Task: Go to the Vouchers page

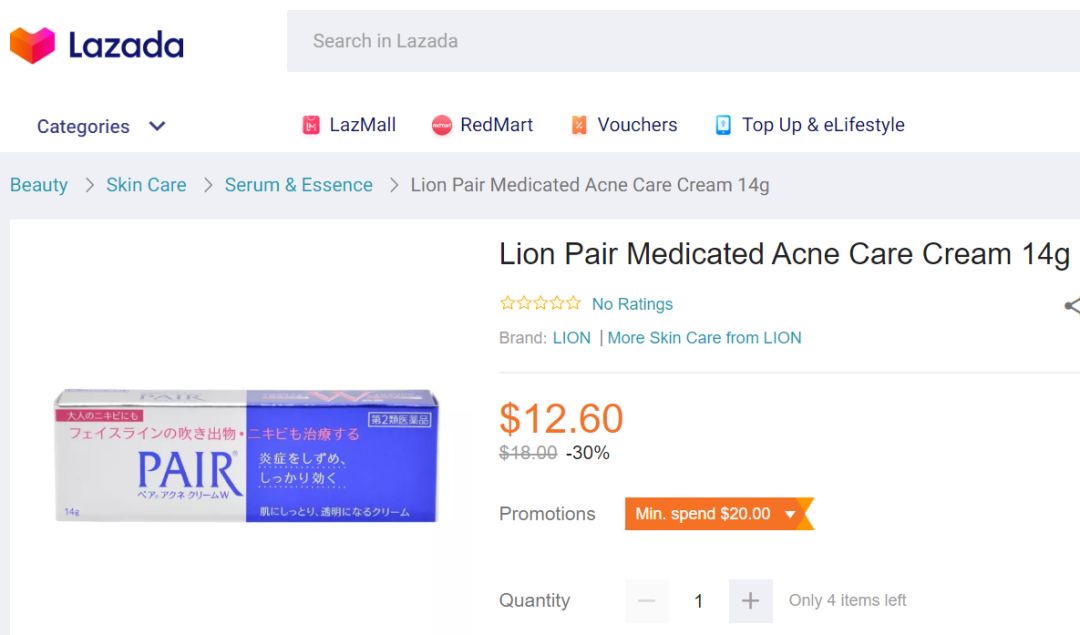Action: tap(637, 125)
